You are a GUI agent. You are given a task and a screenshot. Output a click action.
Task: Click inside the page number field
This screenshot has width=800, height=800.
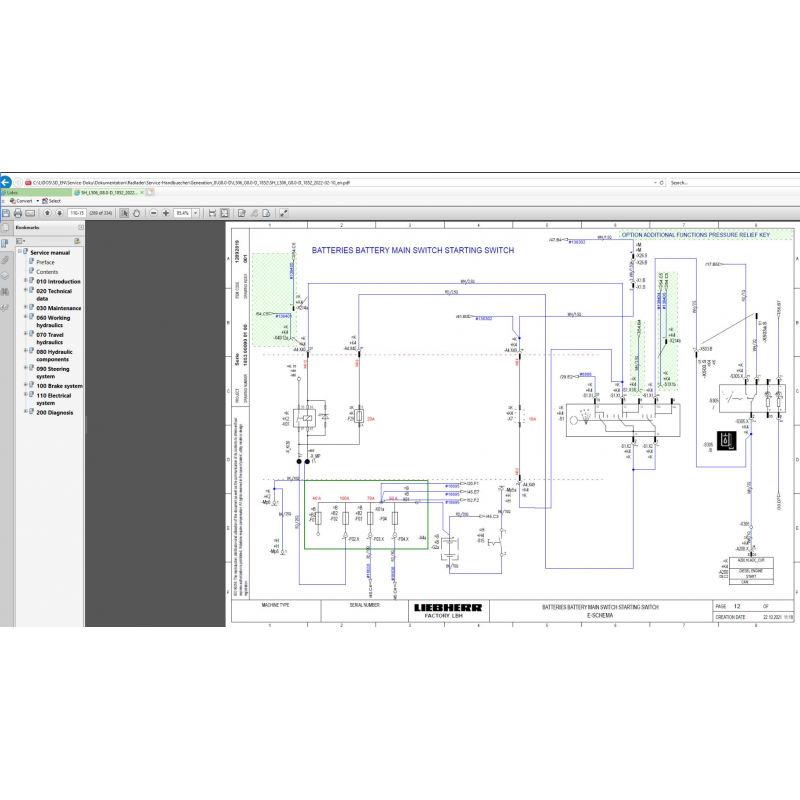76,213
